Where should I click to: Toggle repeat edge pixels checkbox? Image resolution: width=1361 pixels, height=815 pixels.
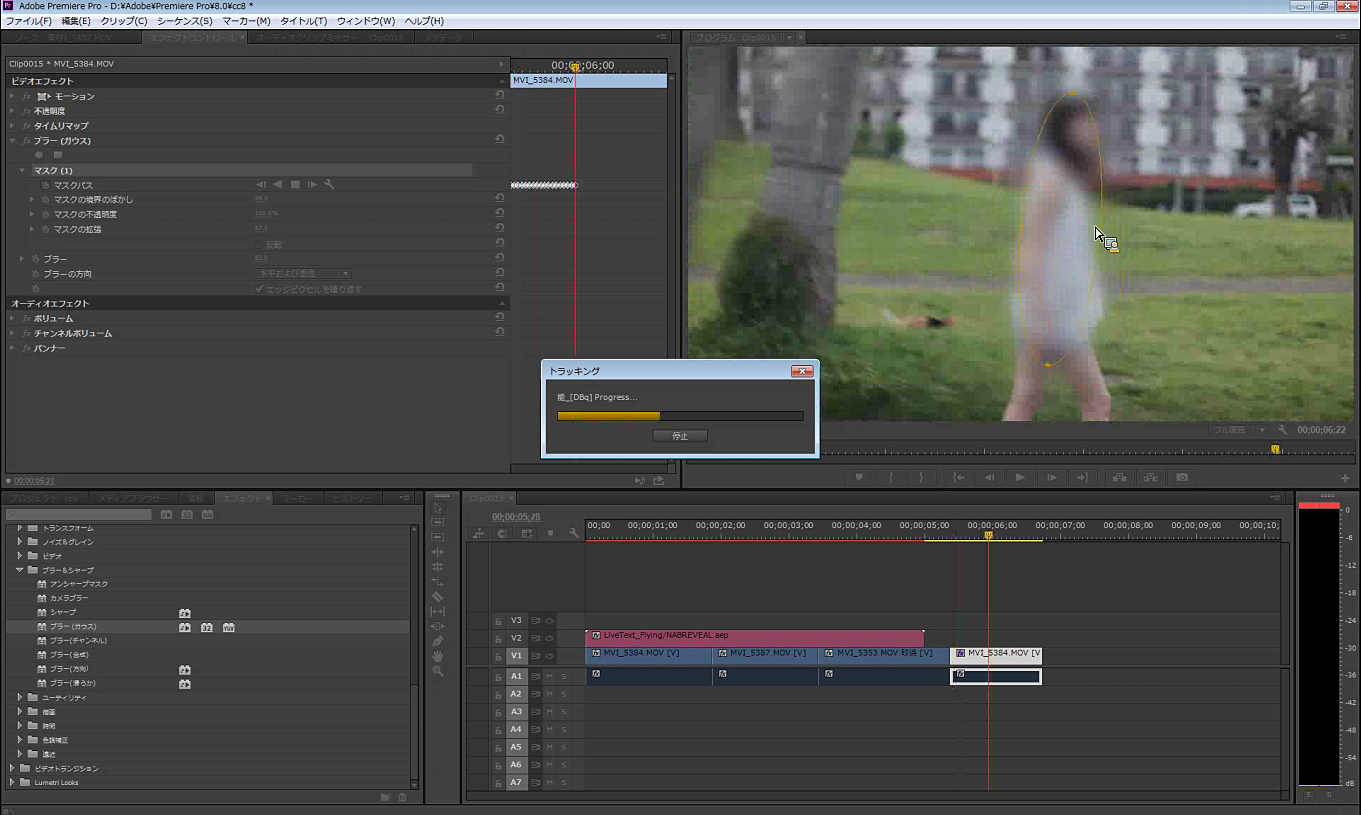[x=258, y=289]
